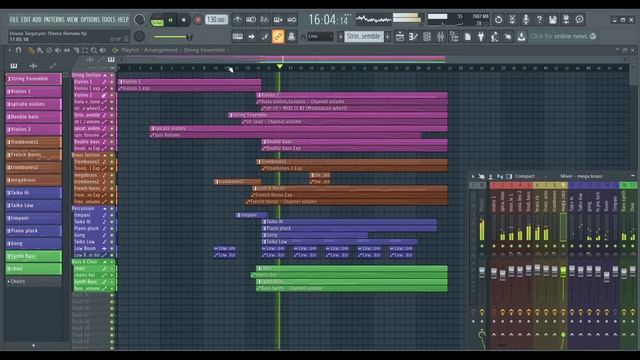Toggle pattern/song mode button

click(x=157, y=20)
